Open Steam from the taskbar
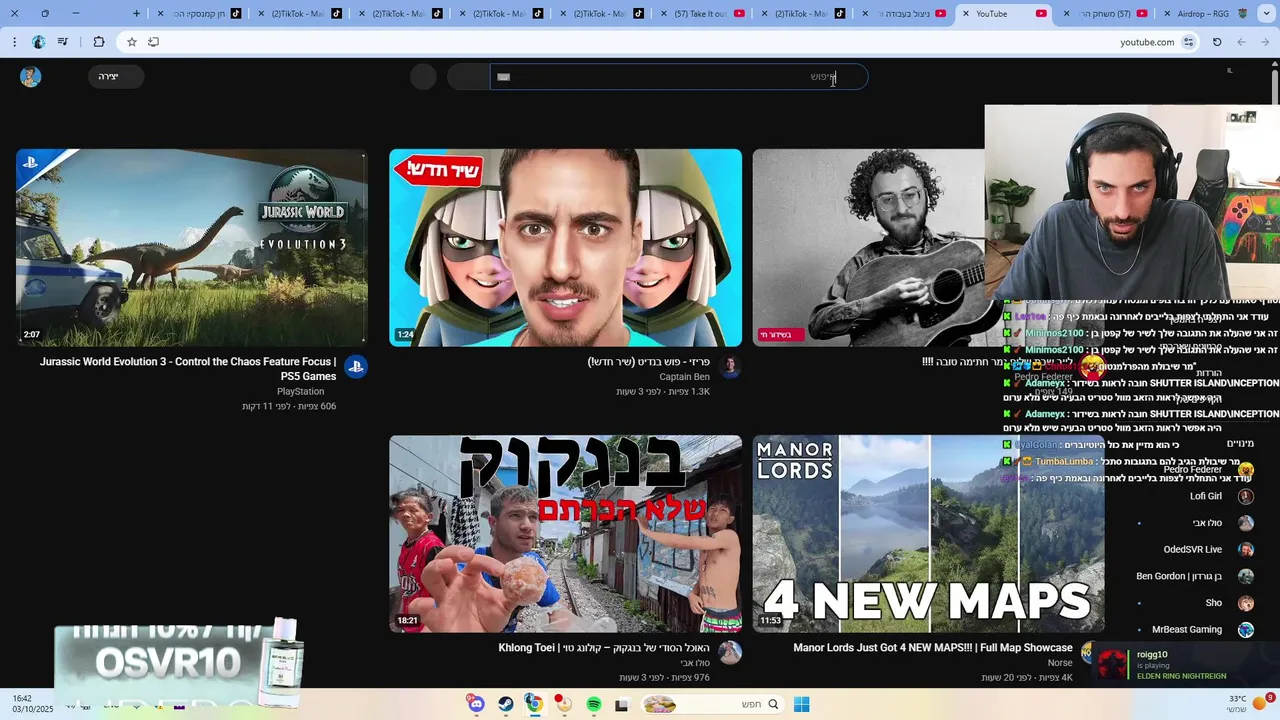The width and height of the screenshot is (1280, 720). [x=506, y=705]
